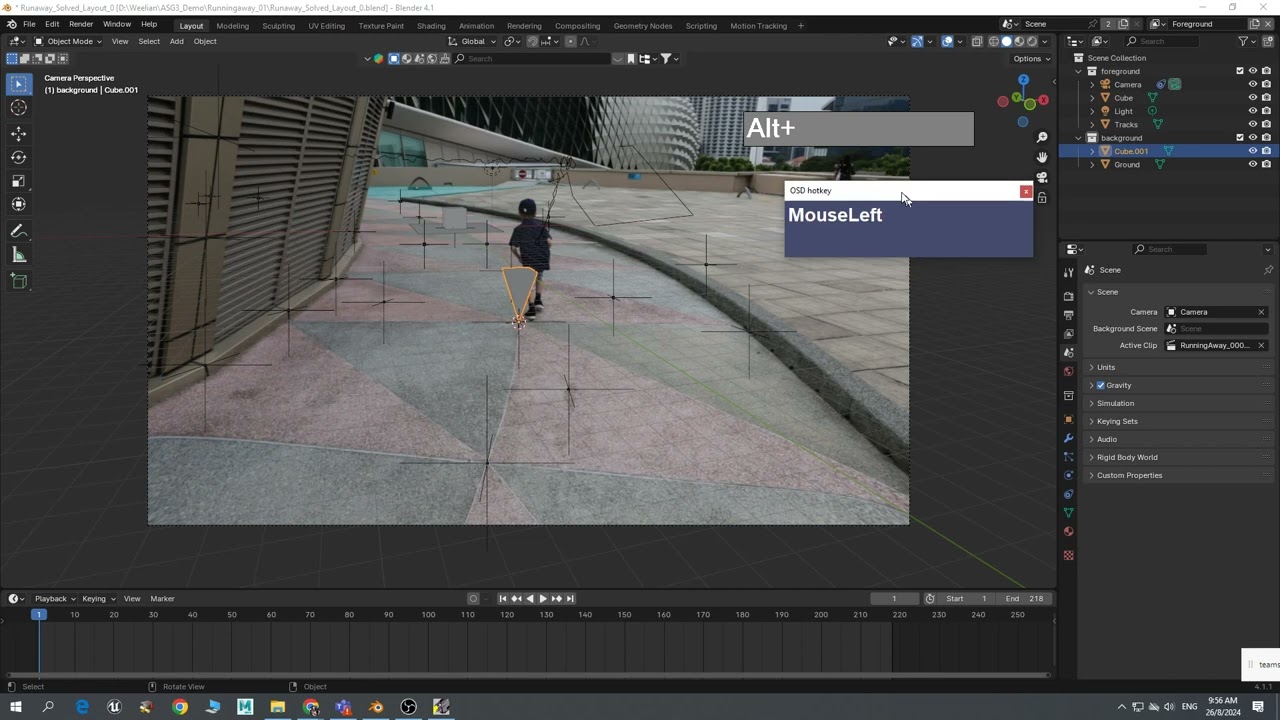The image size is (1280, 720).
Task: Toggle the Show Gizmo button in header
Action: point(917,41)
